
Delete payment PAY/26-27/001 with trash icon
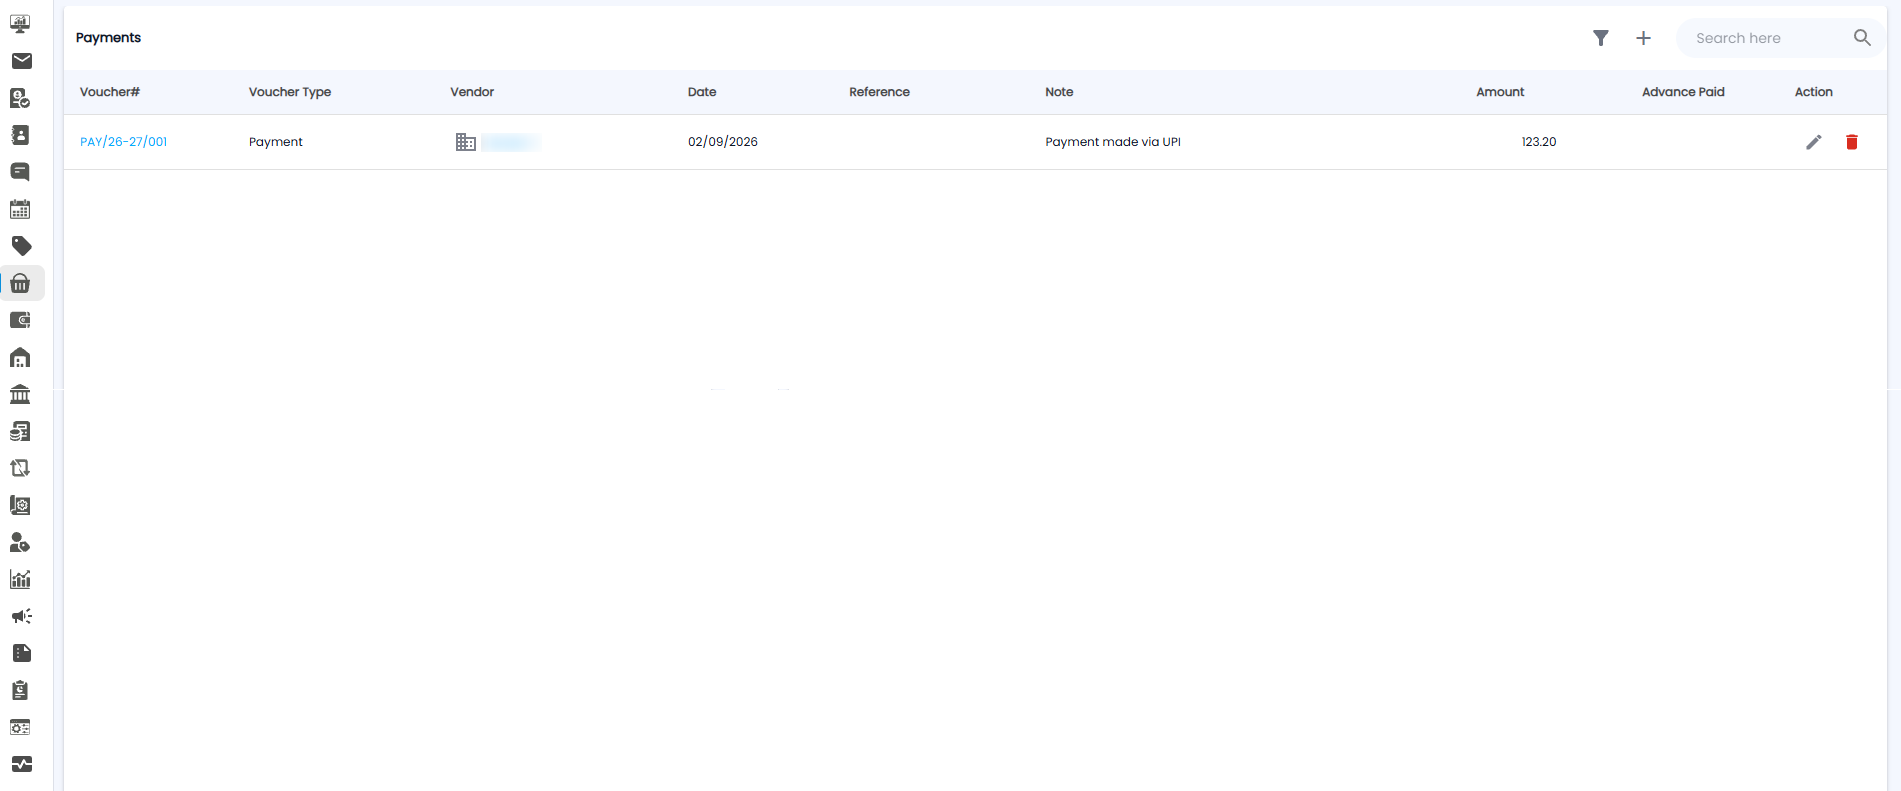click(1852, 142)
